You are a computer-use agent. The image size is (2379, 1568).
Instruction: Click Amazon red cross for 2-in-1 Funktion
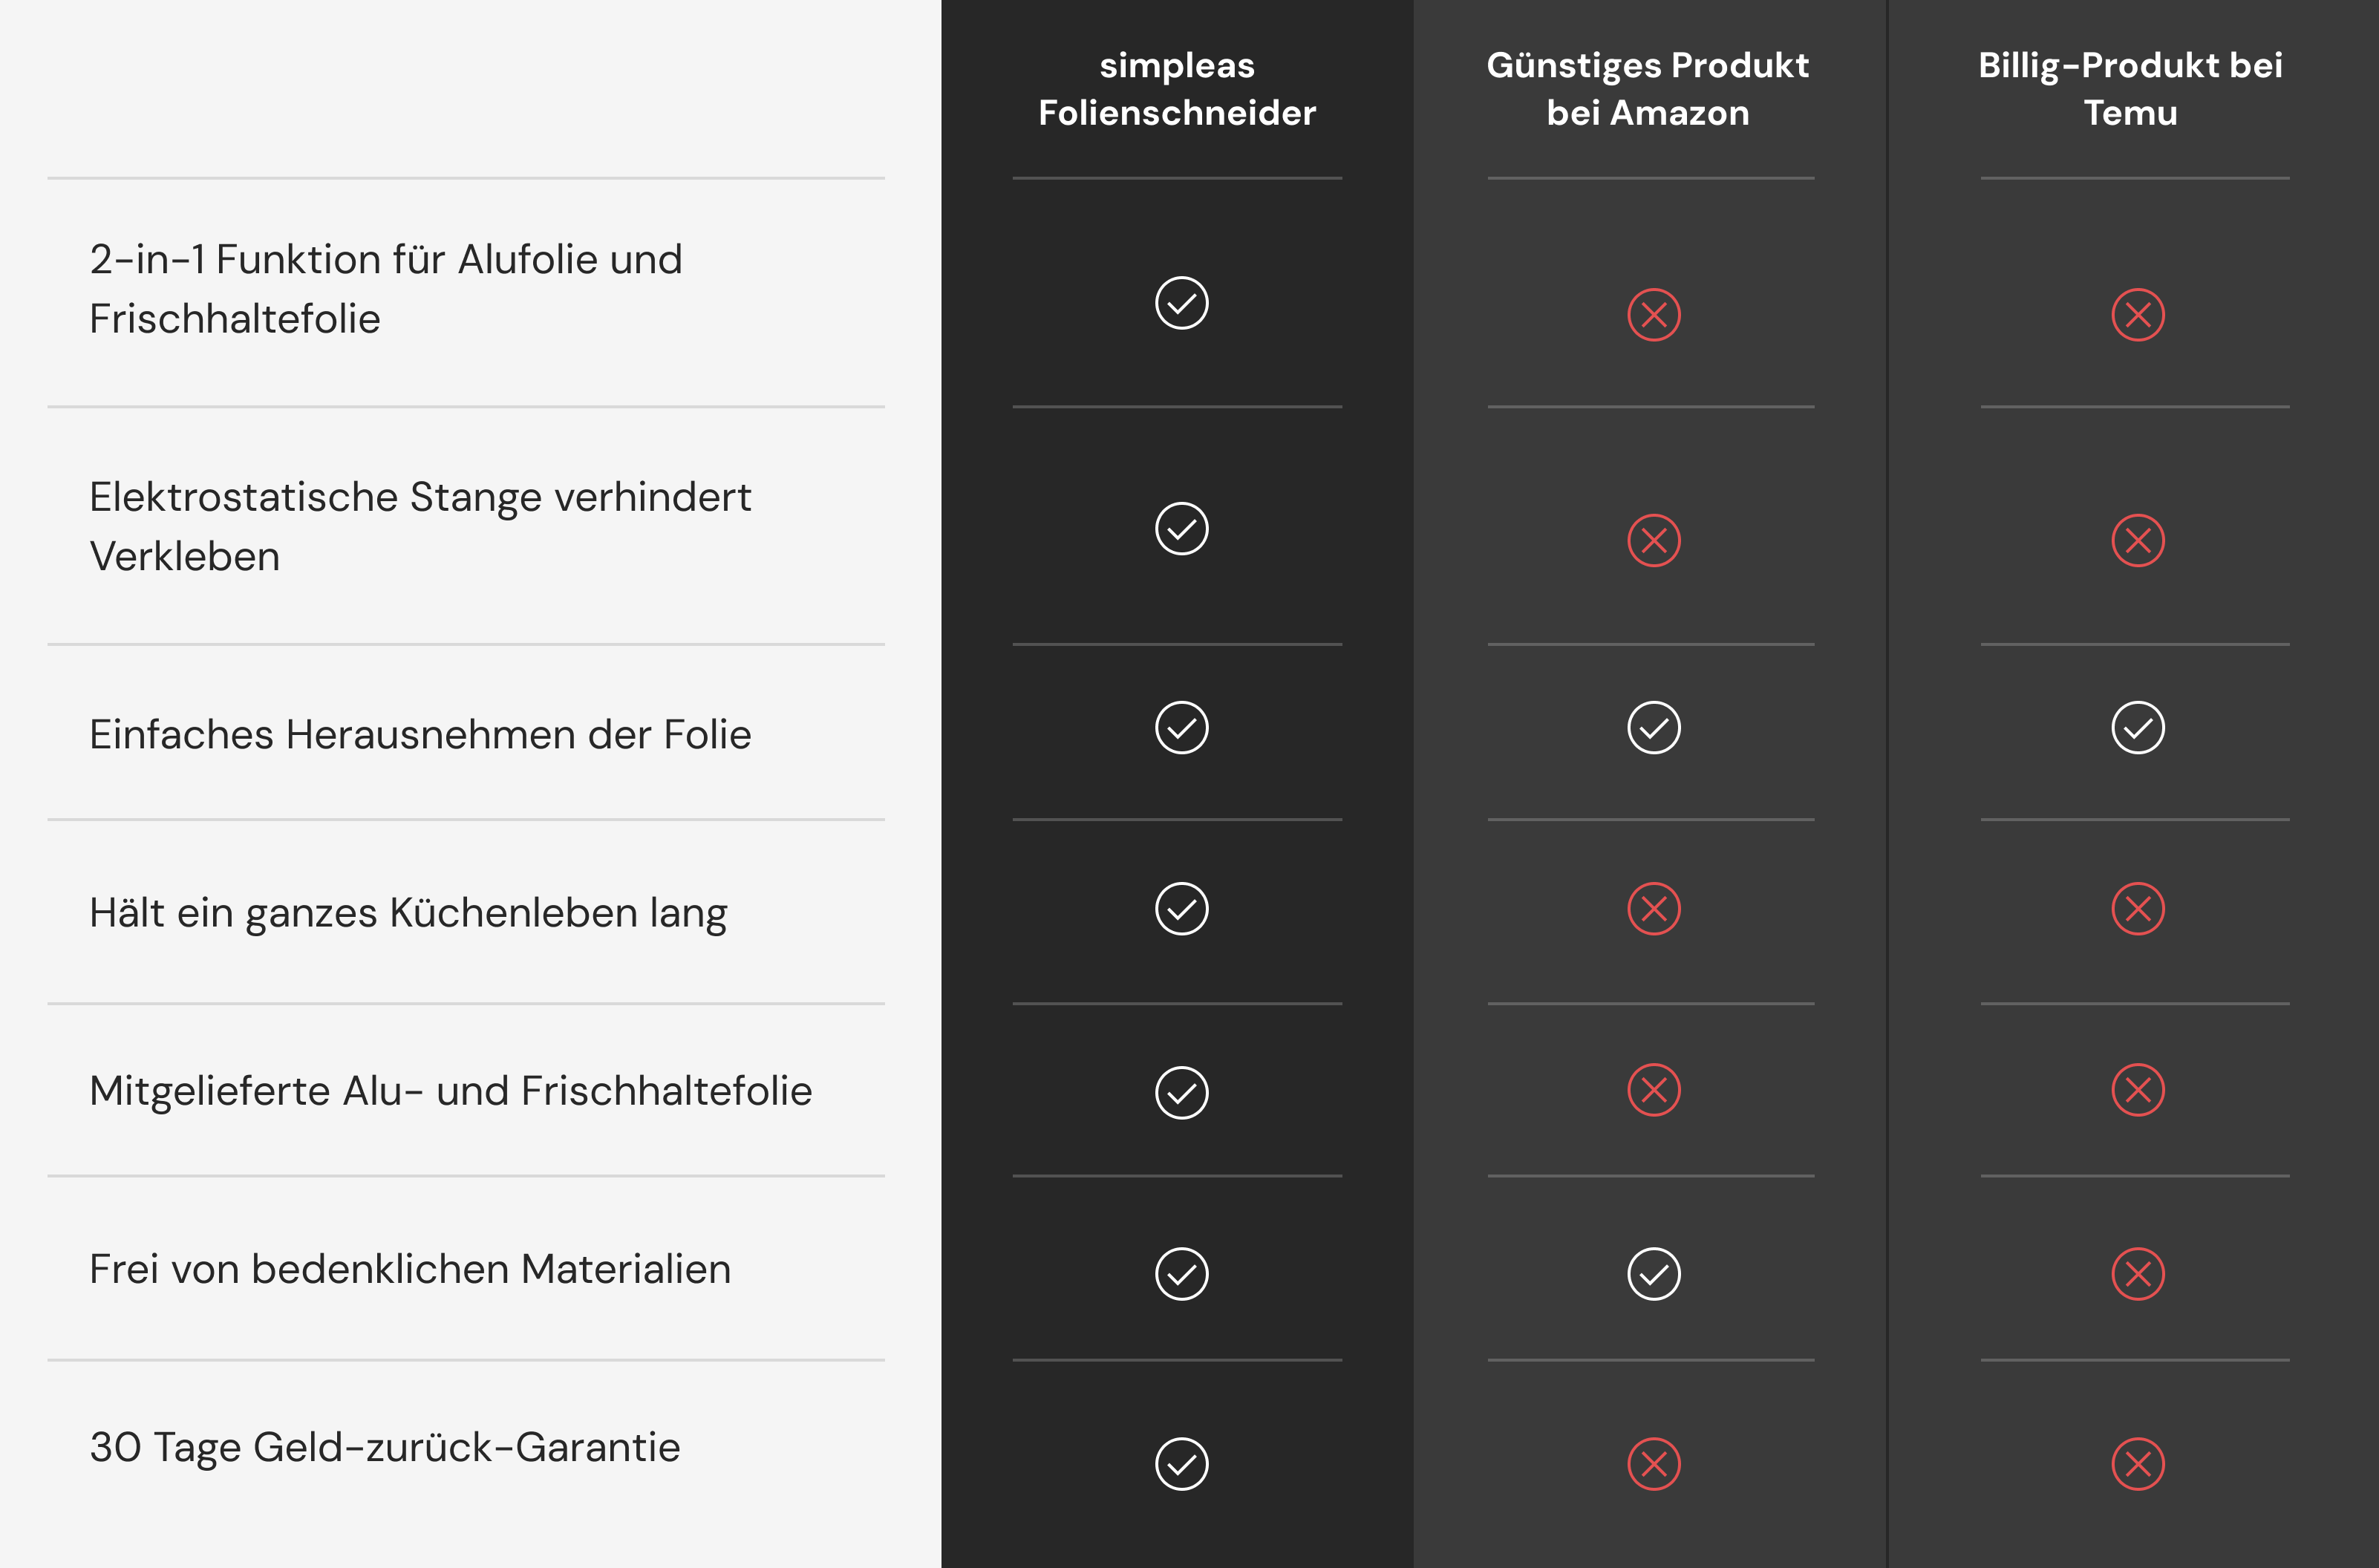tap(1653, 315)
